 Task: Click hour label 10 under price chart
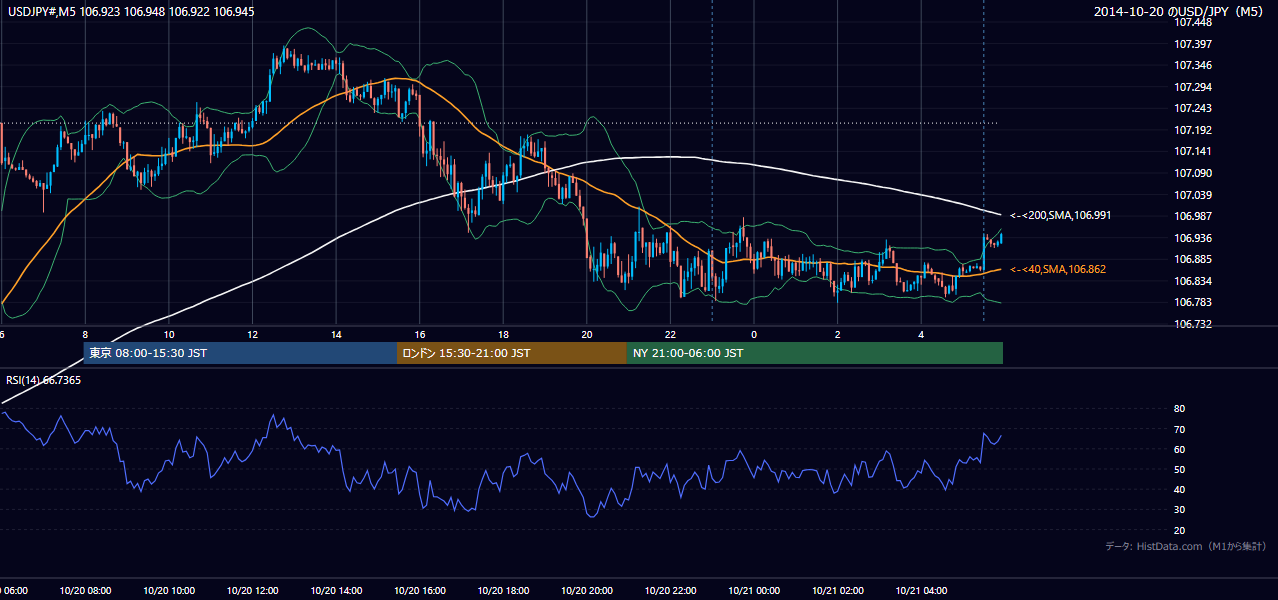169,335
